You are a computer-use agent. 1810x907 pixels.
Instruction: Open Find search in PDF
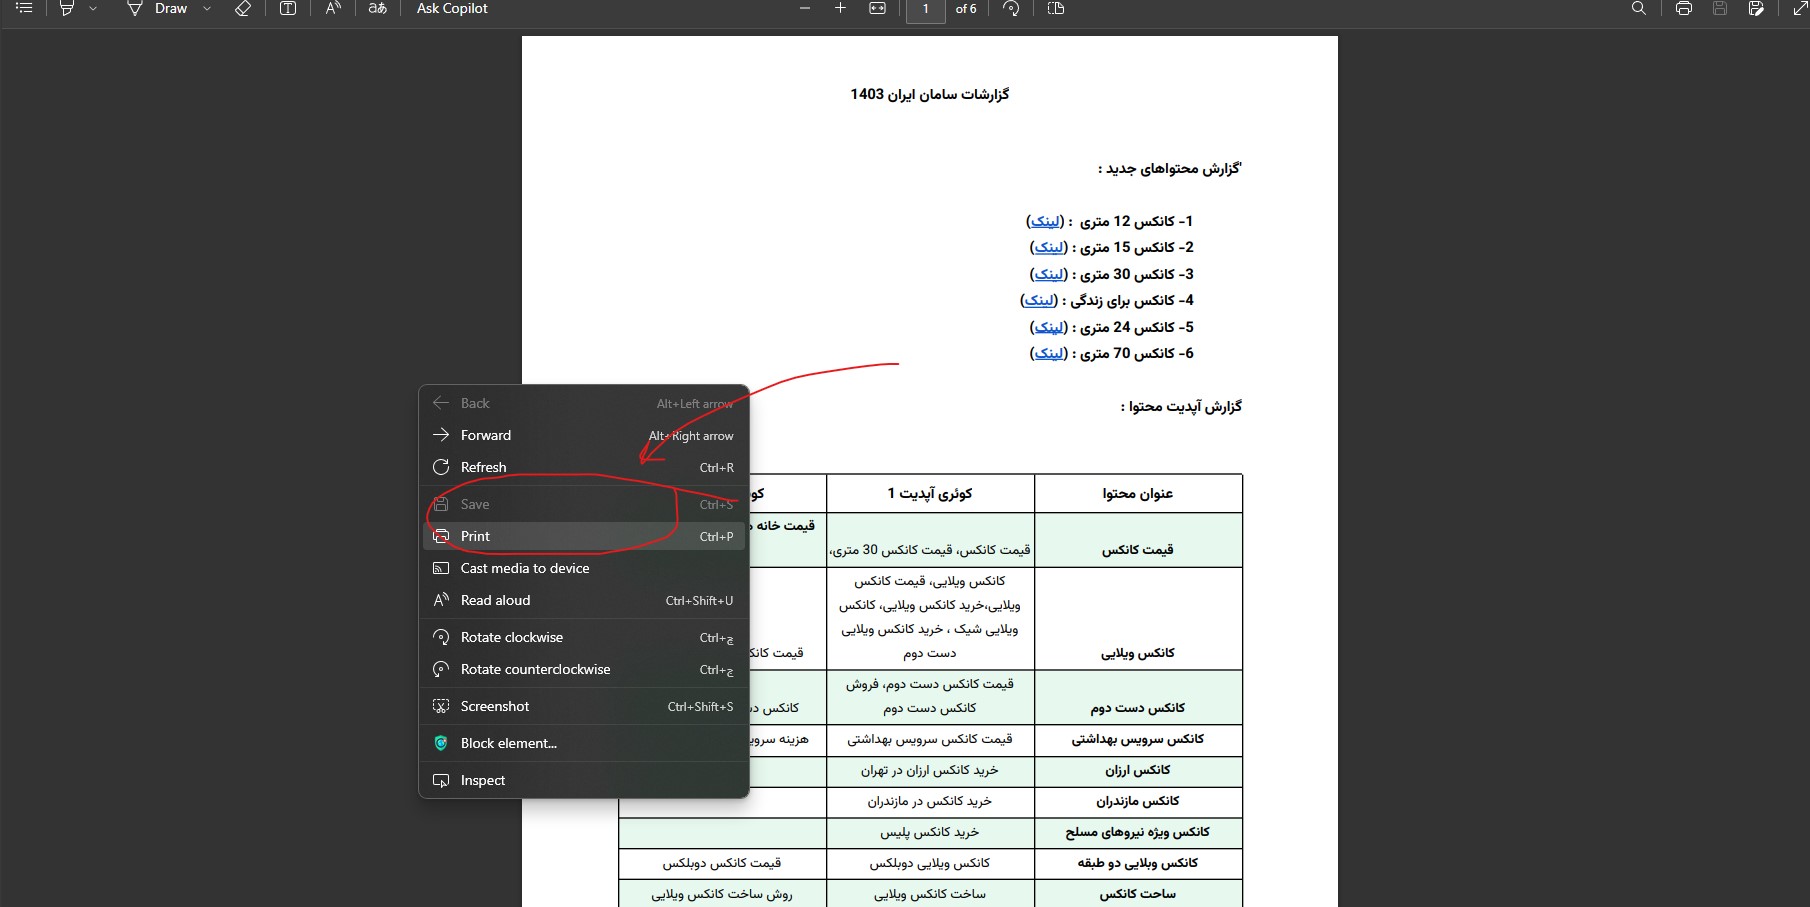[1638, 8]
